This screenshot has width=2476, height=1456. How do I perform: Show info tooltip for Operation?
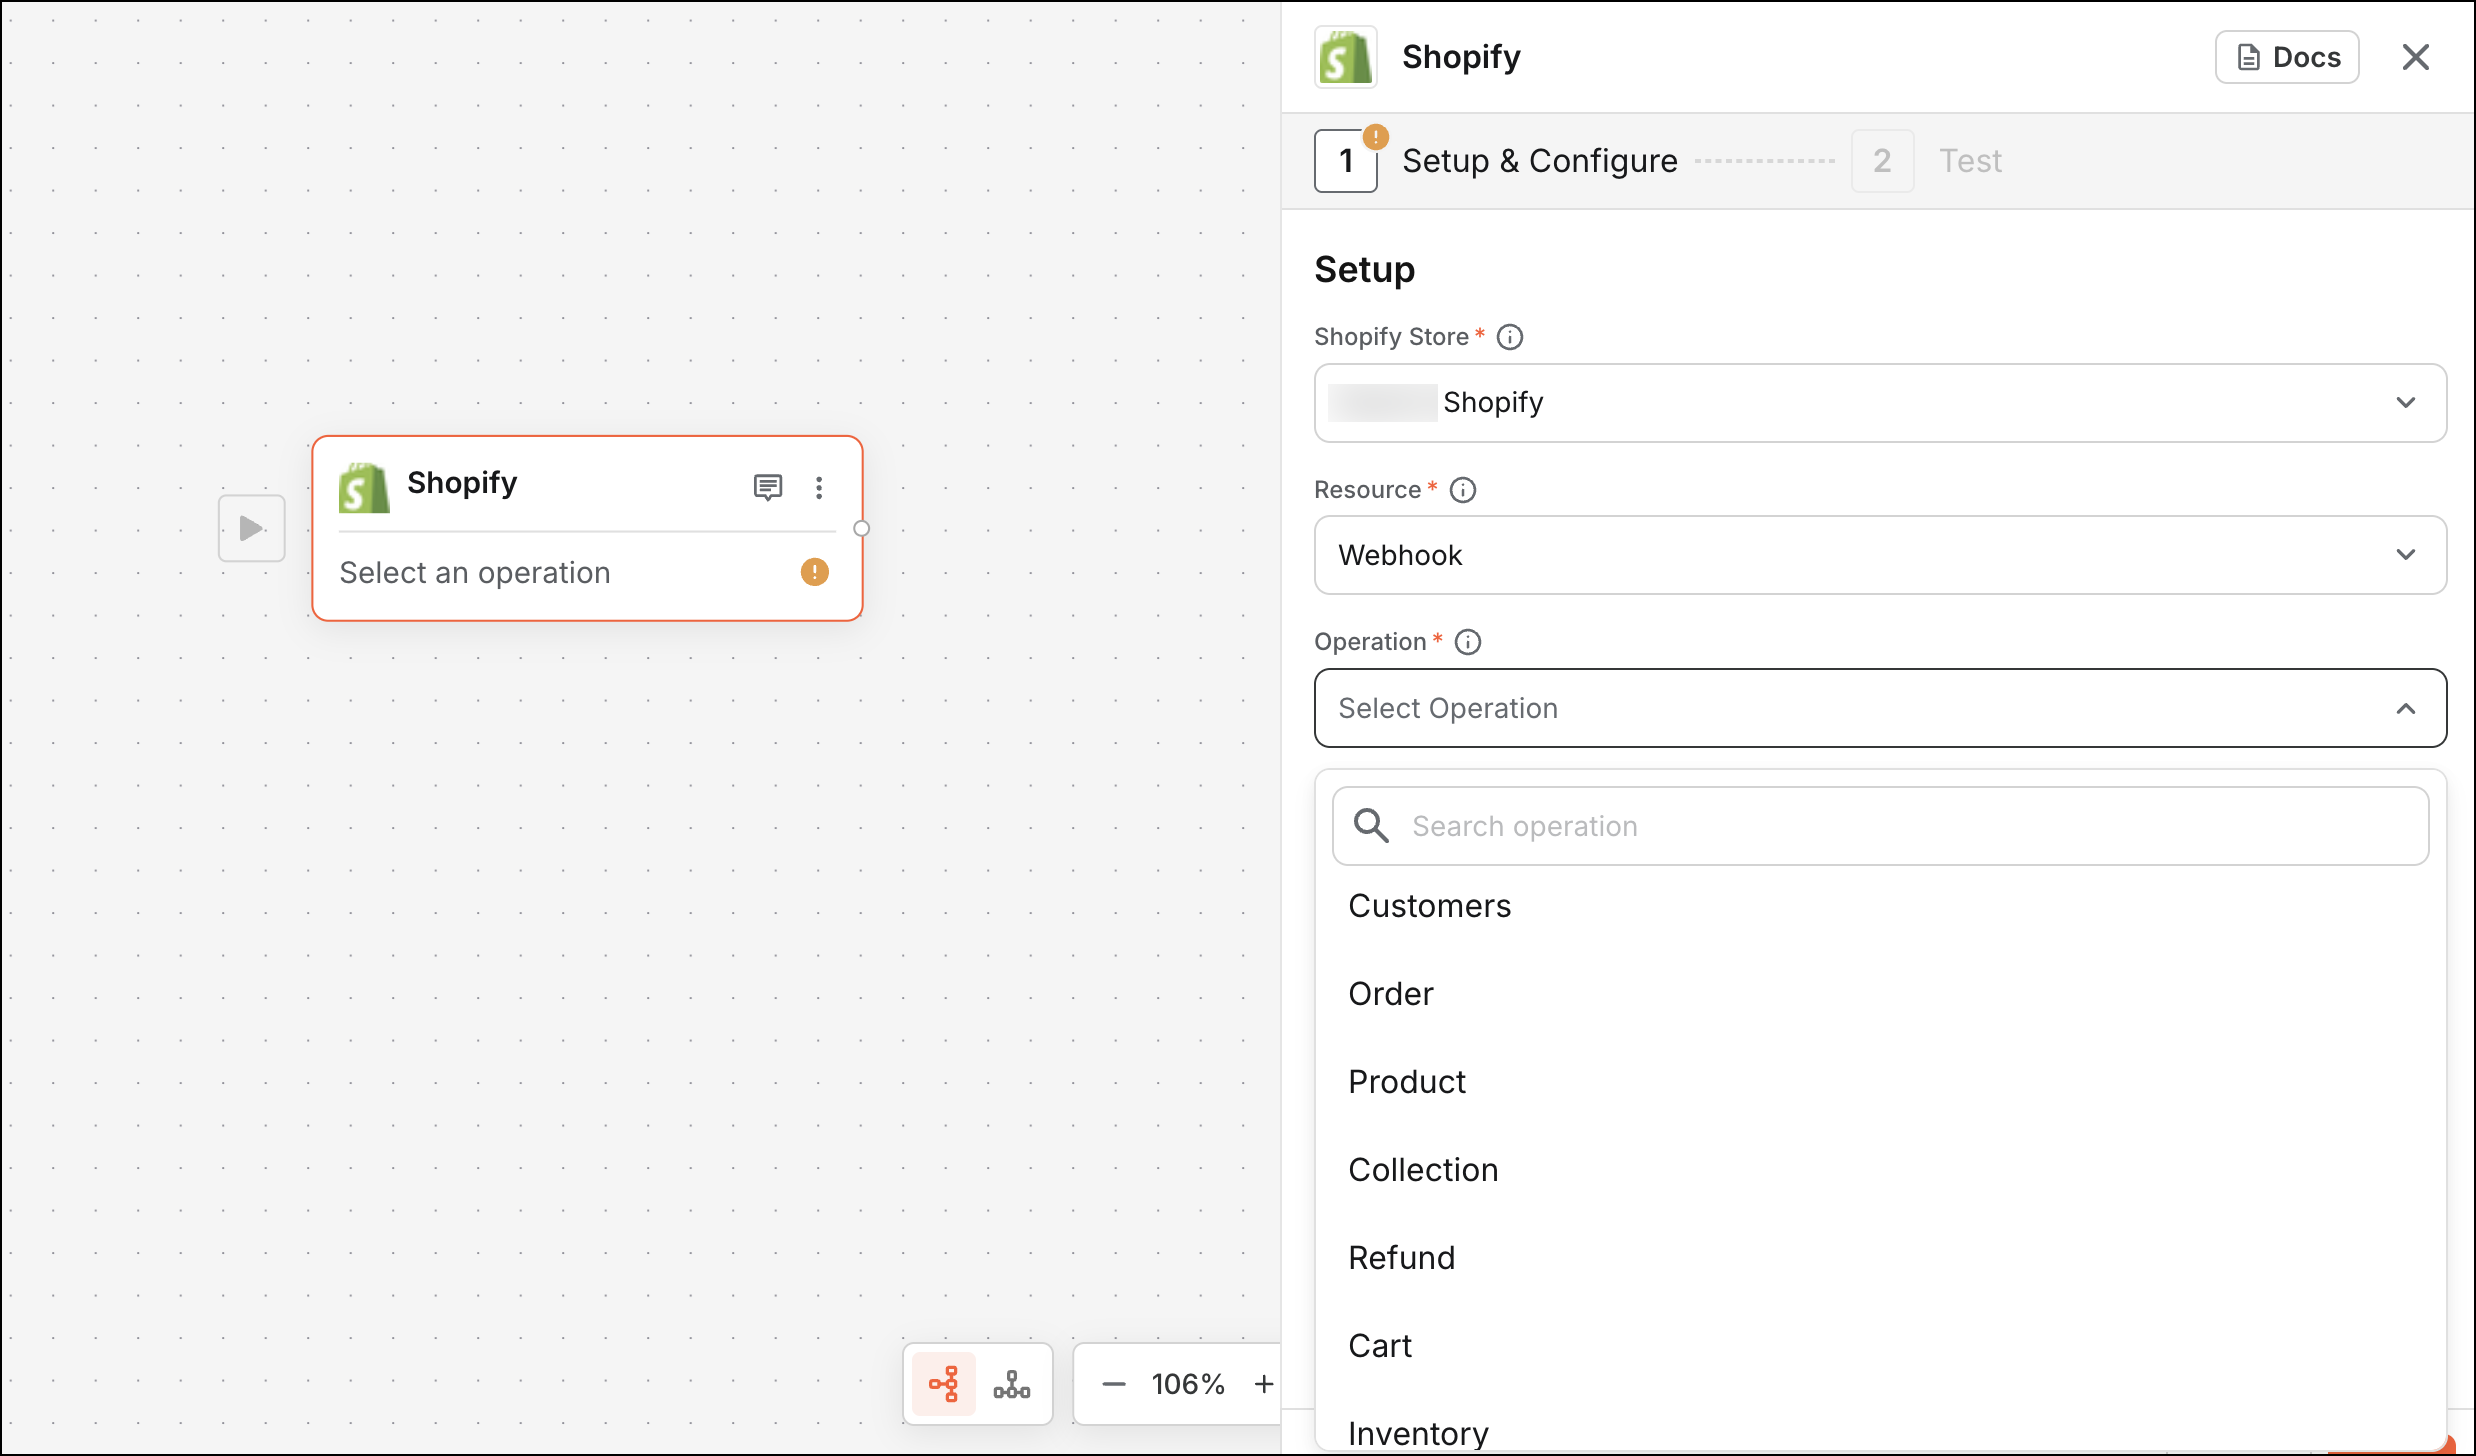1468,642
